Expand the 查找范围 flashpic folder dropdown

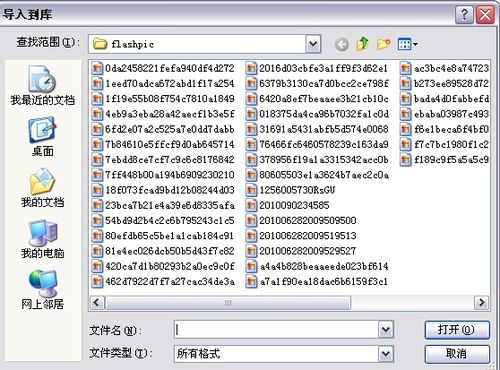(313, 44)
